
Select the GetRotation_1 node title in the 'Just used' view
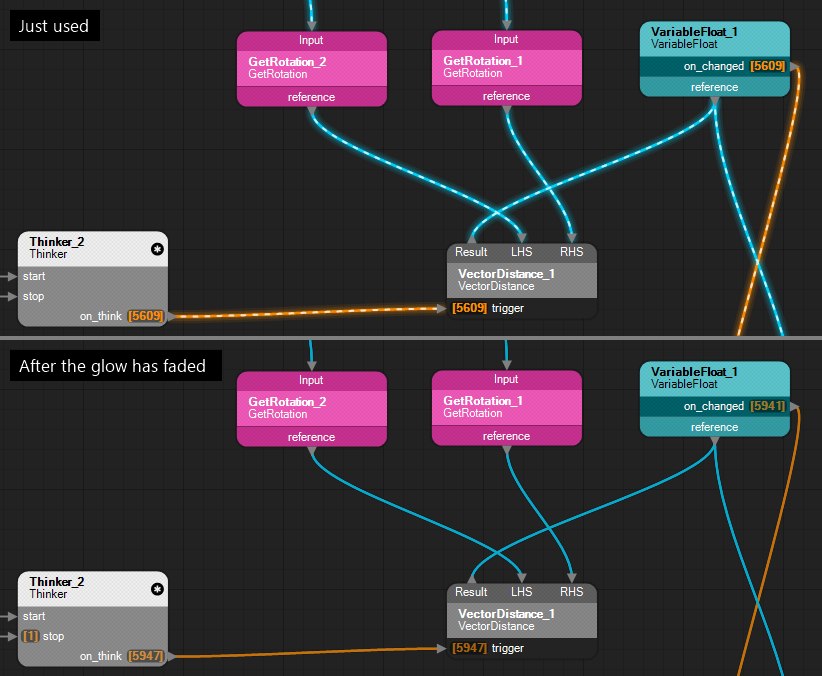483,60
